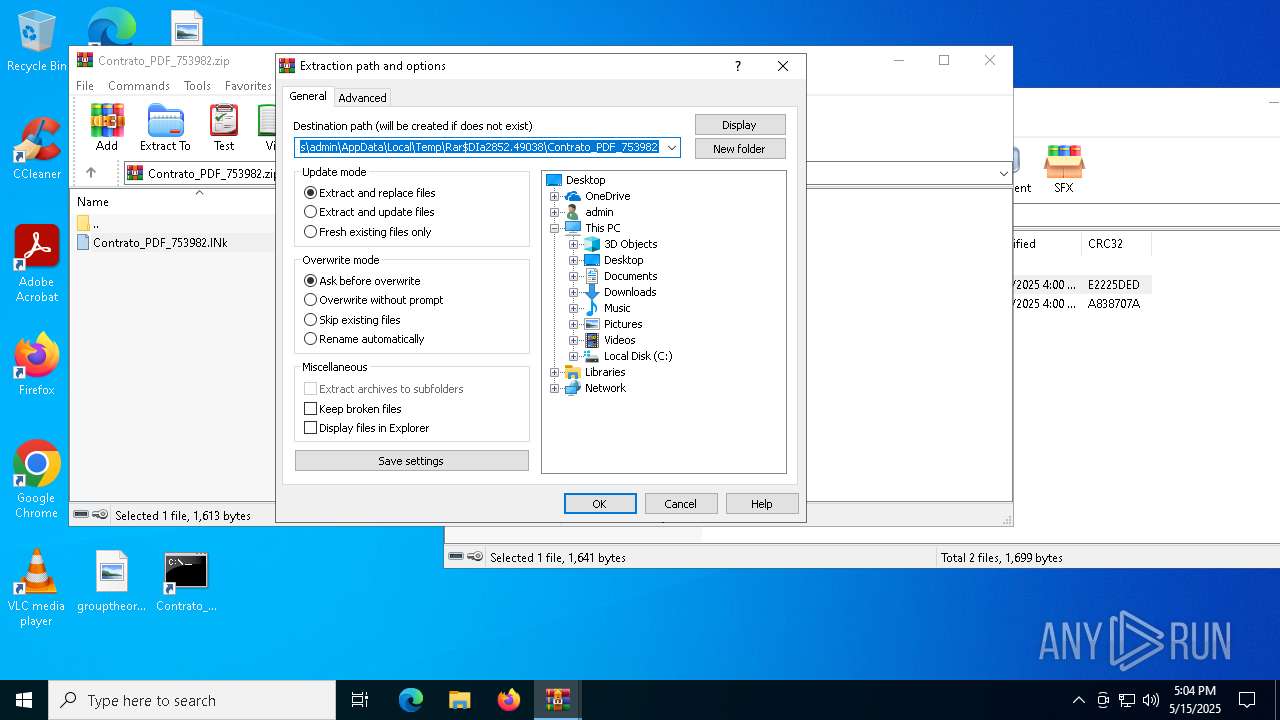Click the Help button
The width and height of the screenshot is (1280, 720).
[x=762, y=504]
